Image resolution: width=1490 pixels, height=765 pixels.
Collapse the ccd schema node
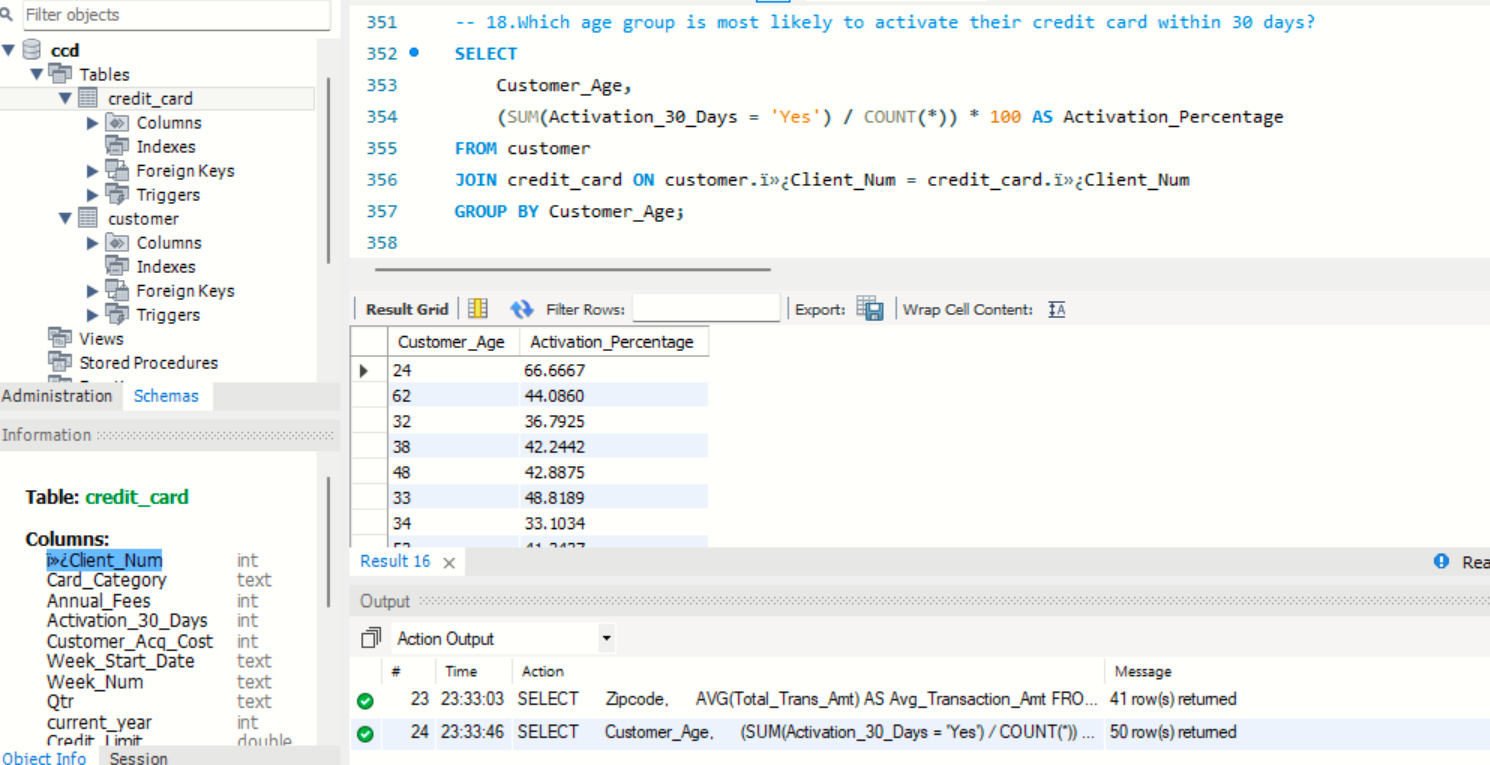point(8,50)
